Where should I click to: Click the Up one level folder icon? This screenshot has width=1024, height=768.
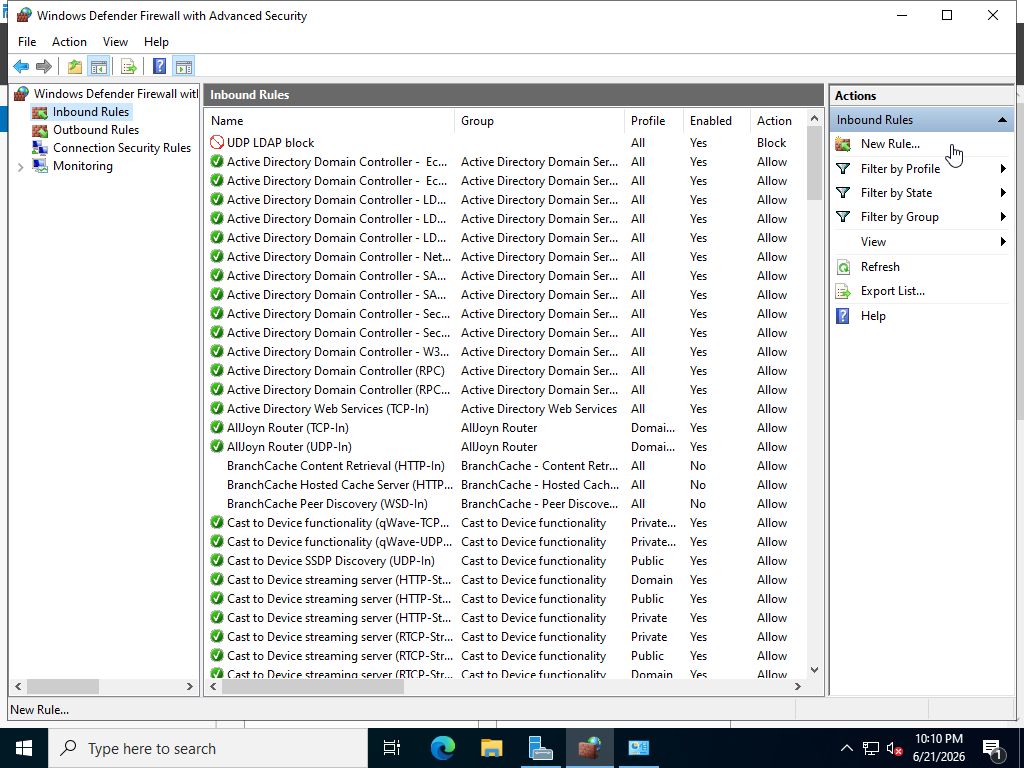coord(75,66)
